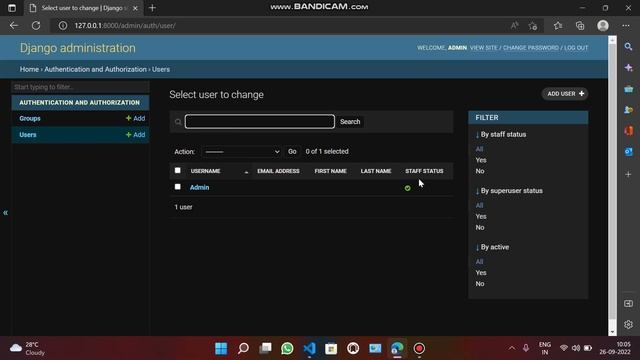Filter staff status by Yes
The width and height of the screenshot is (640, 360).
click(x=481, y=160)
